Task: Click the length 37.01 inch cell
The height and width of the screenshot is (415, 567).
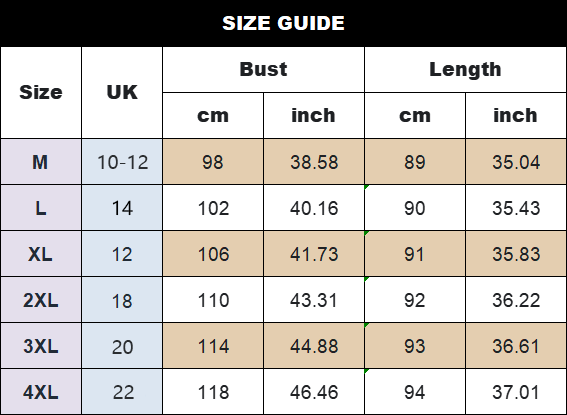Action: pyautogui.click(x=516, y=392)
